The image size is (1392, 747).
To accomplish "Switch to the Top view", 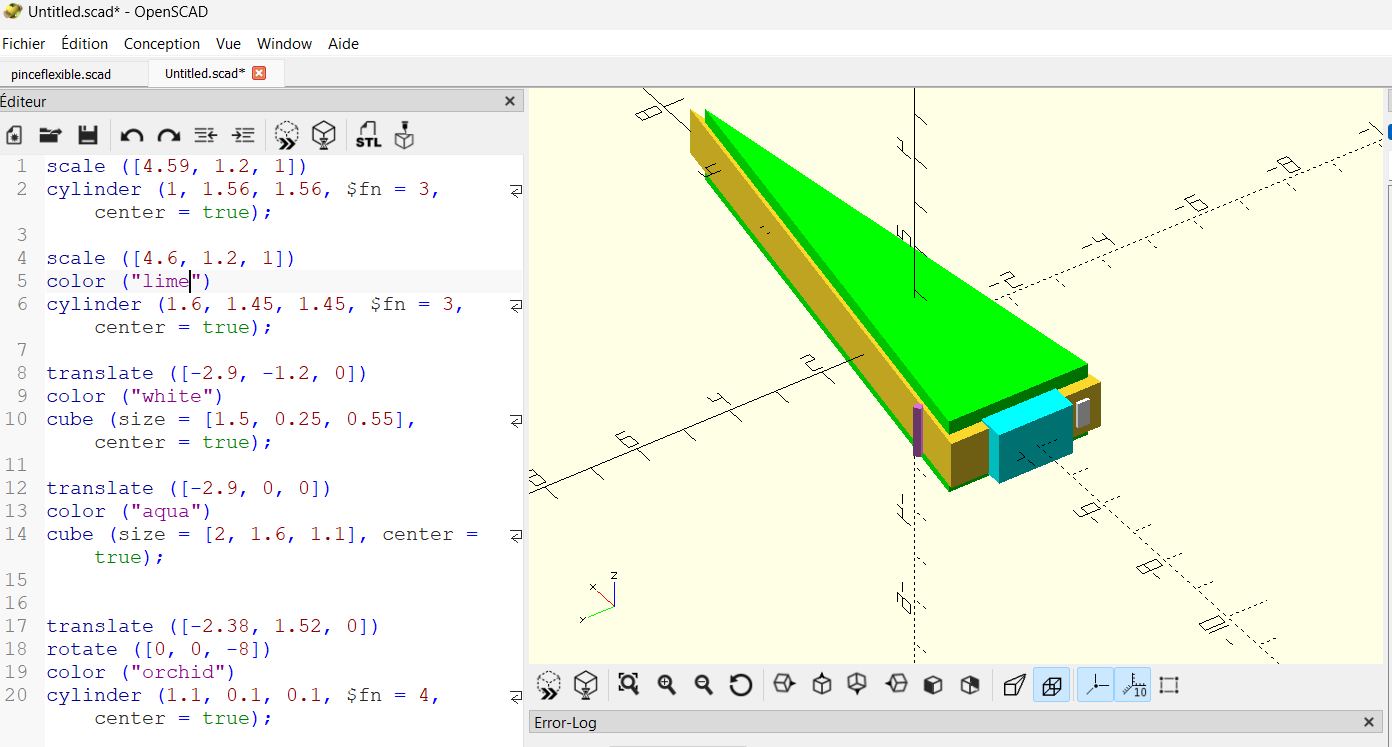I will 822,685.
